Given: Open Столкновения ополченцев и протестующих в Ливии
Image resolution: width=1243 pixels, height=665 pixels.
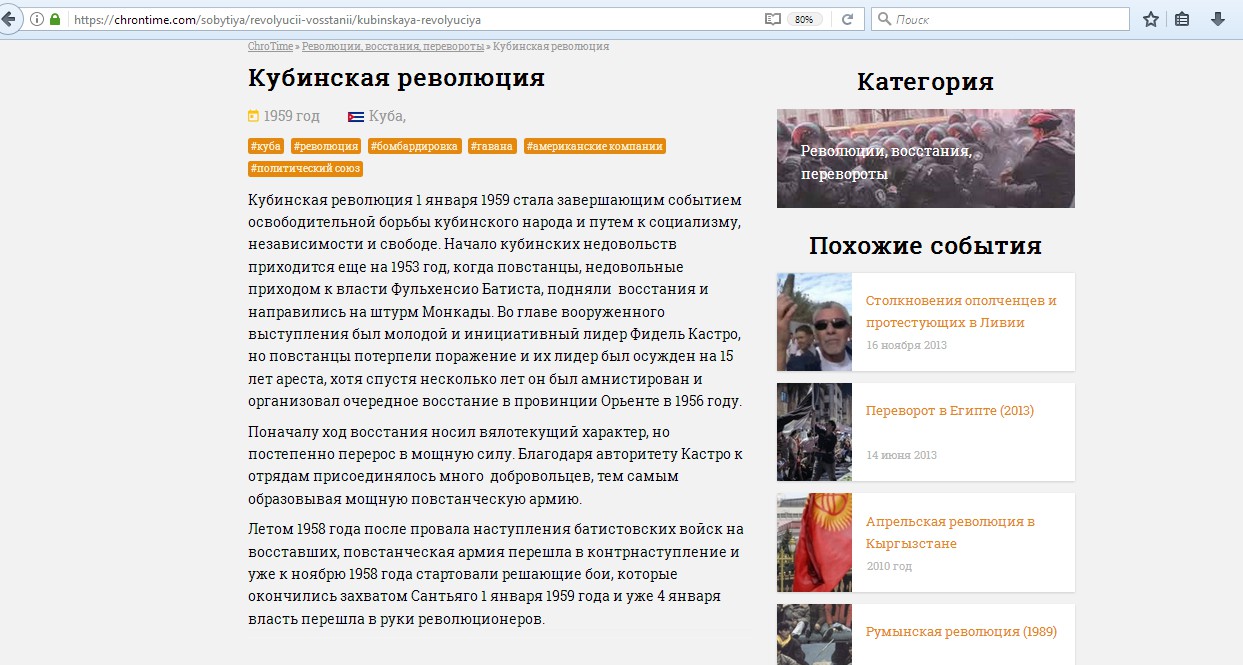Looking at the screenshot, I should 961,311.
